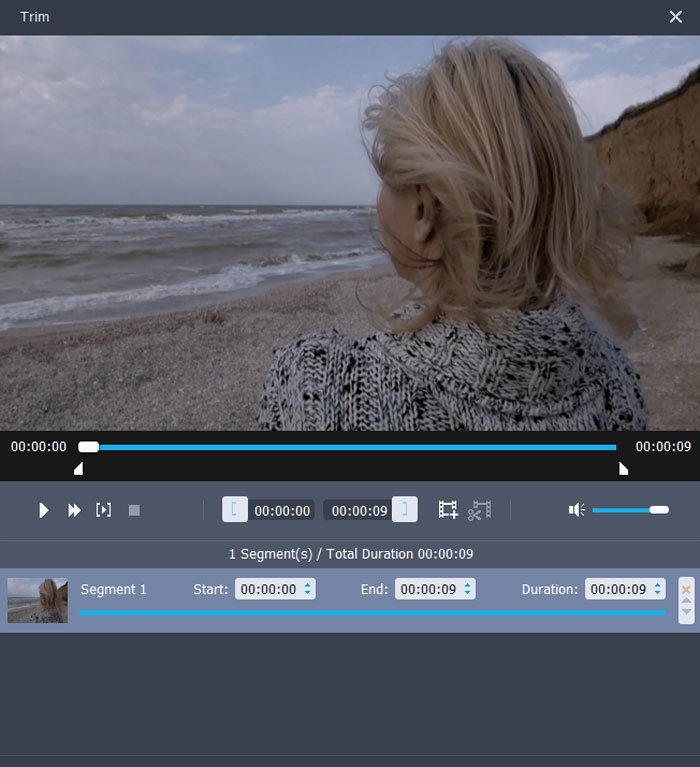Viewport: 700px width, 767px height.
Task: Edit trim end time field 00:00:09
Action: [x=360, y=511]
